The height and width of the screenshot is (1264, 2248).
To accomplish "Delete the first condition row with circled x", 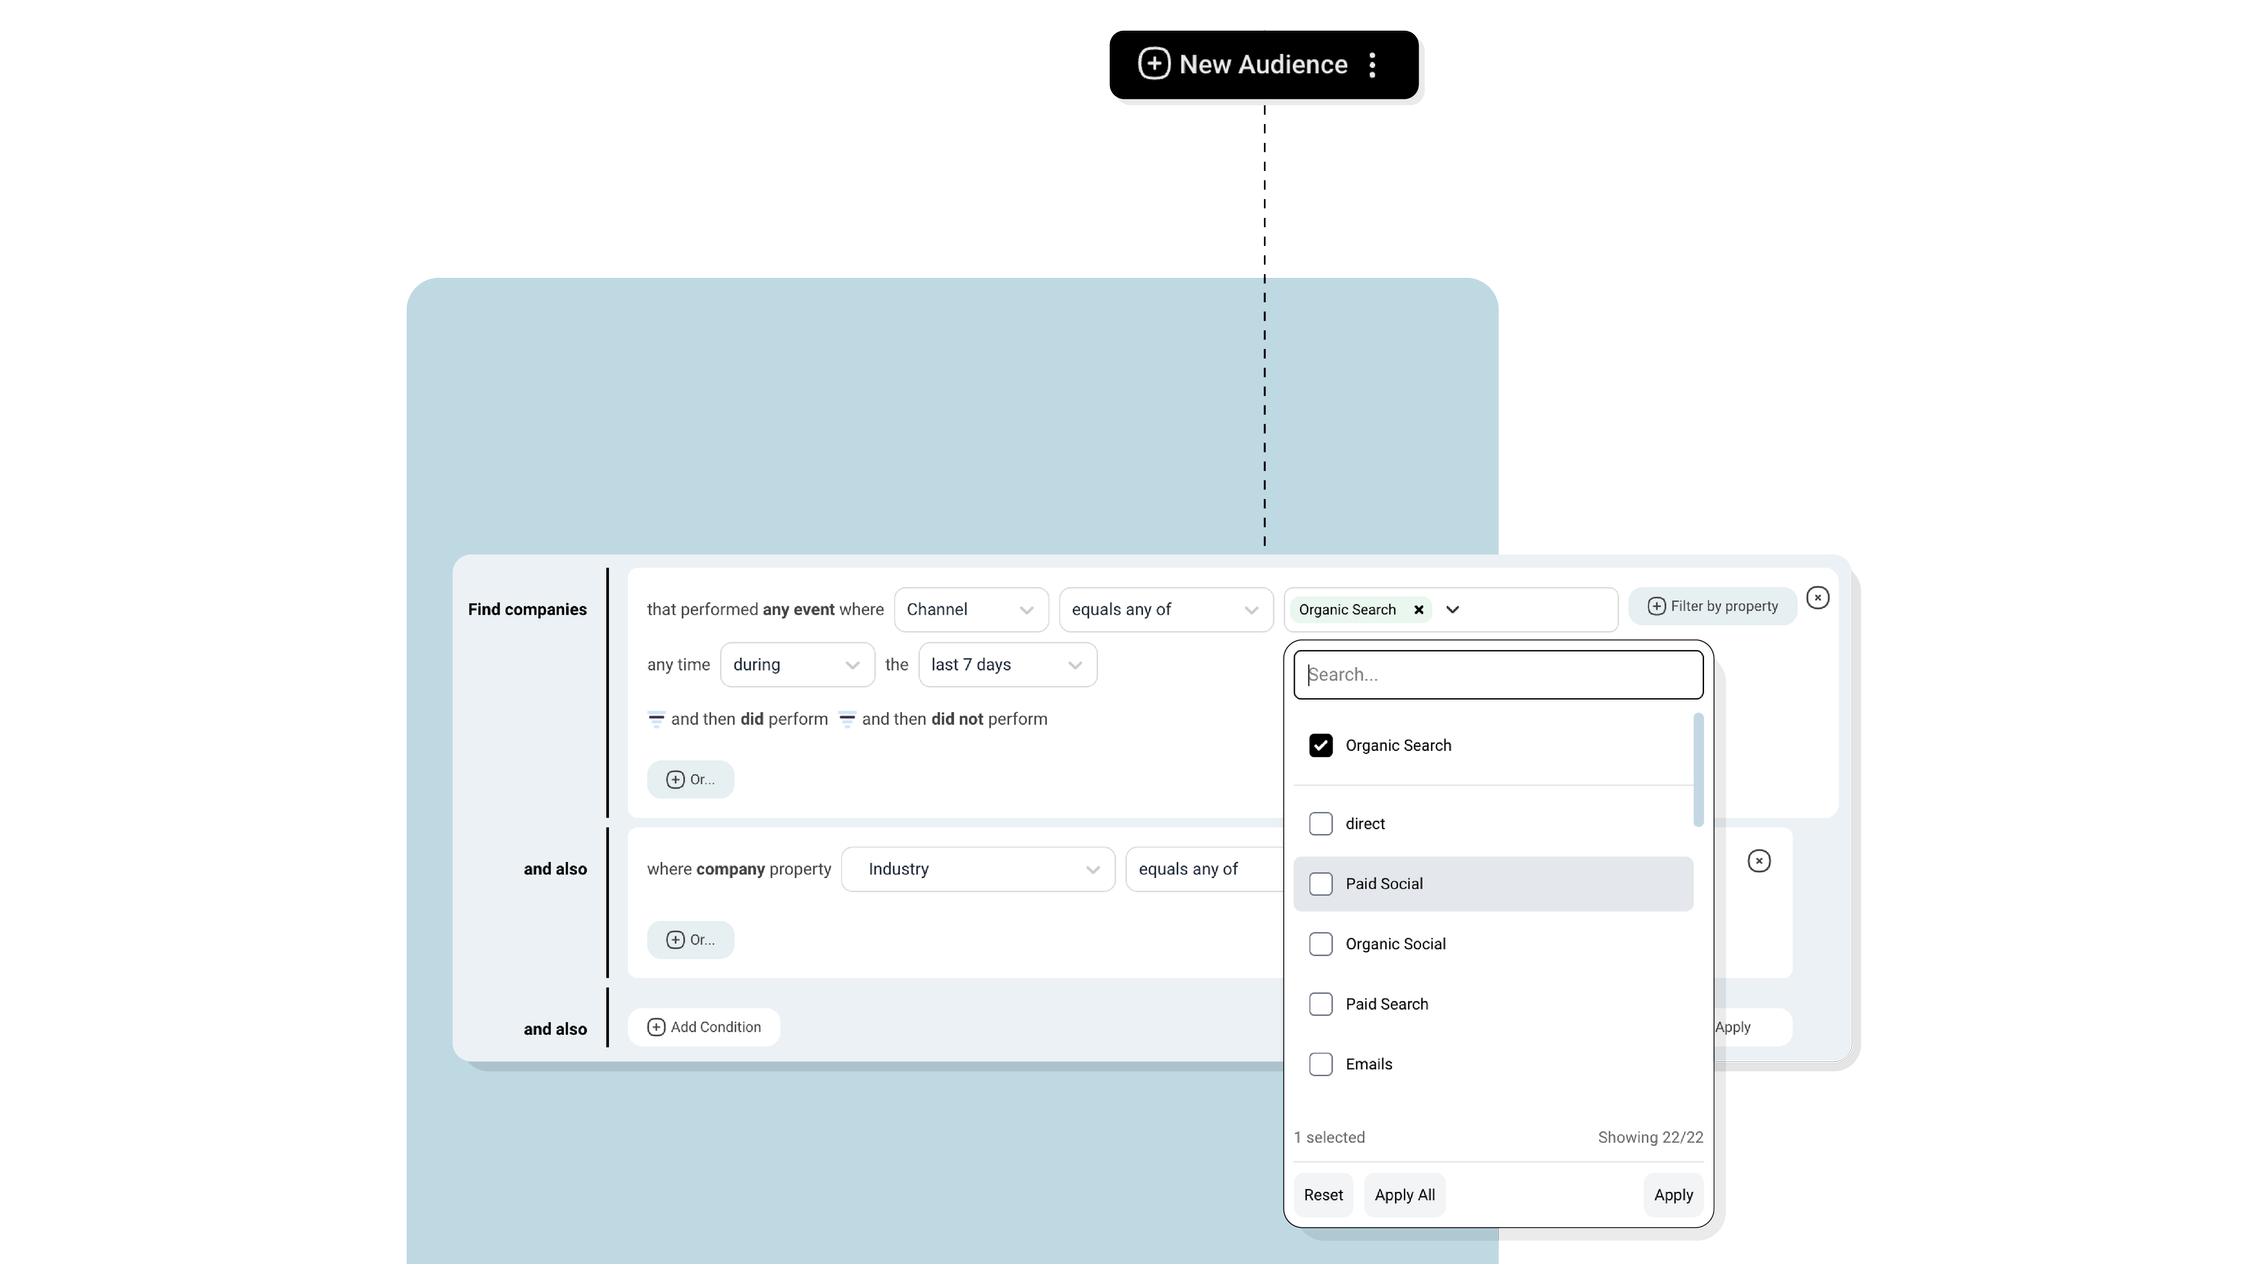I will point(1817,598).
